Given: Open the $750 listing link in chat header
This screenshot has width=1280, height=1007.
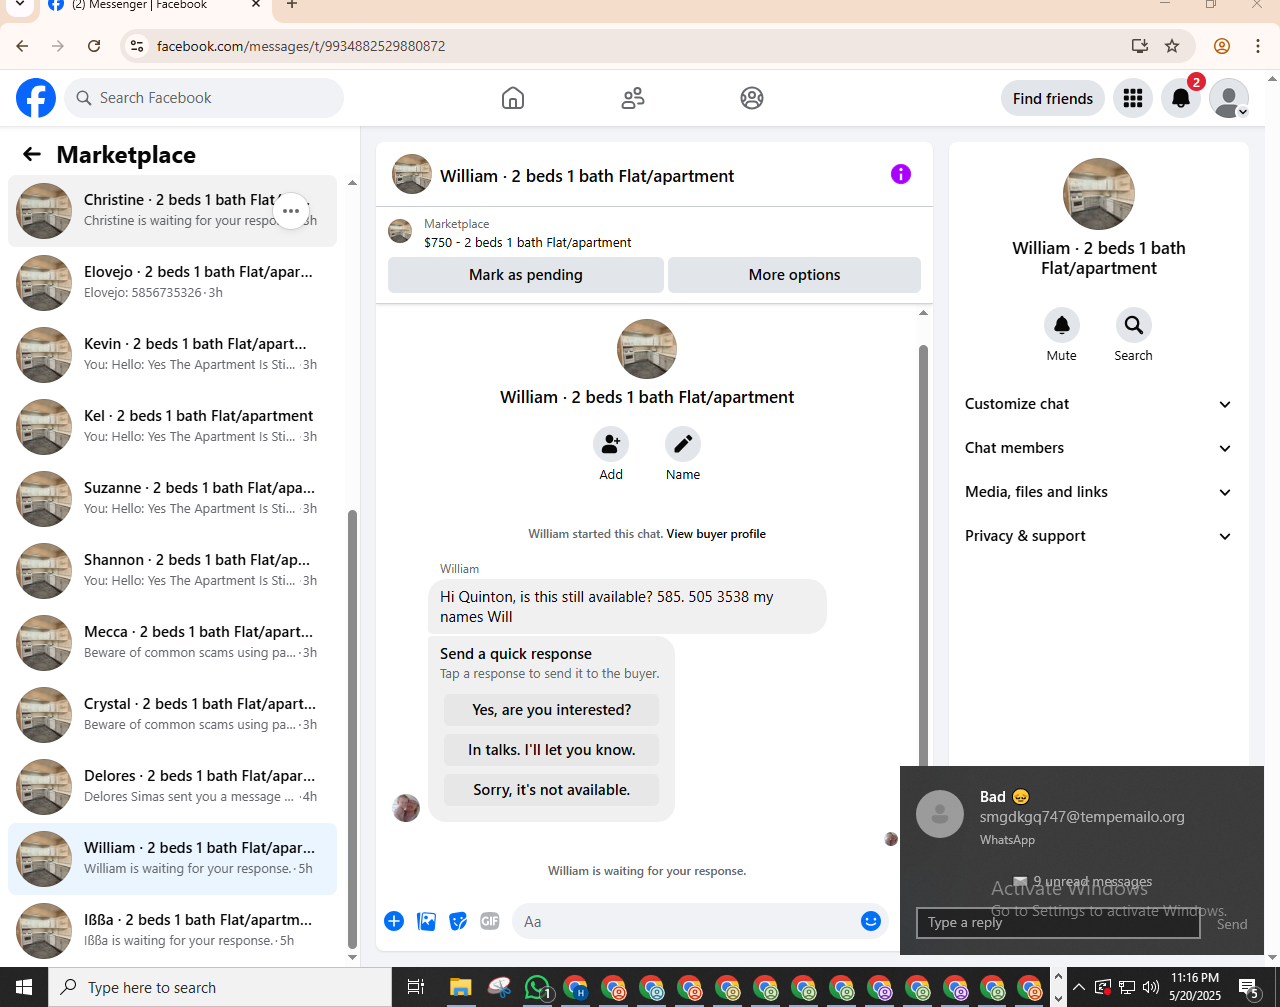Looking at the screenshot, I should pyautogui.click(x=528, y=242).
